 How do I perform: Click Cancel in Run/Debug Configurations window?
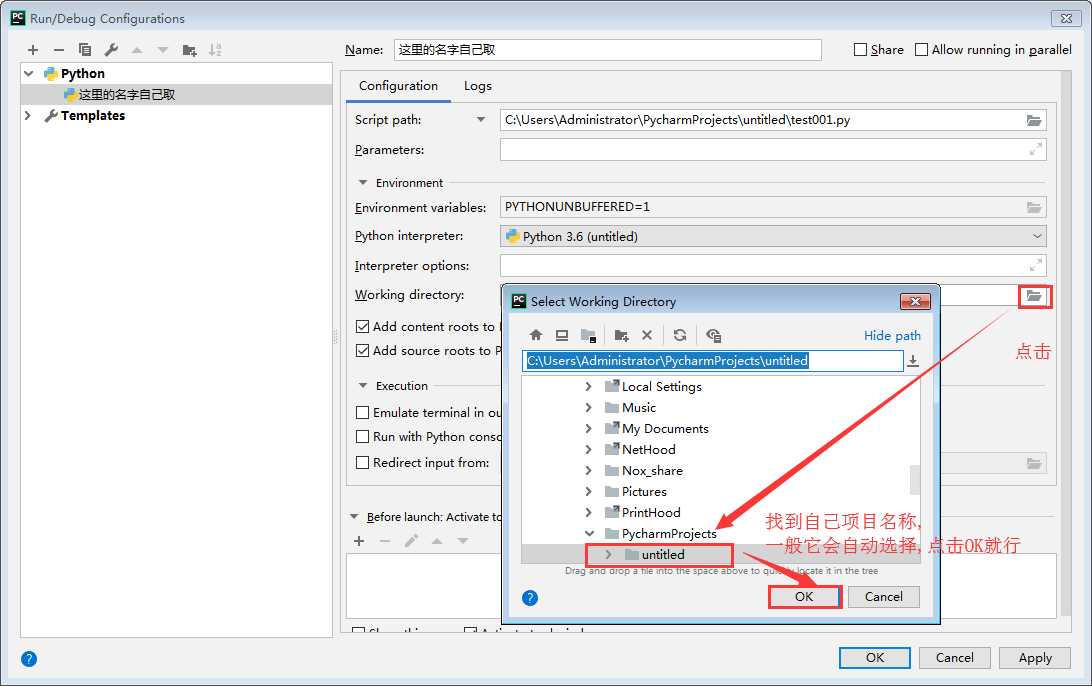coord(954,657)
